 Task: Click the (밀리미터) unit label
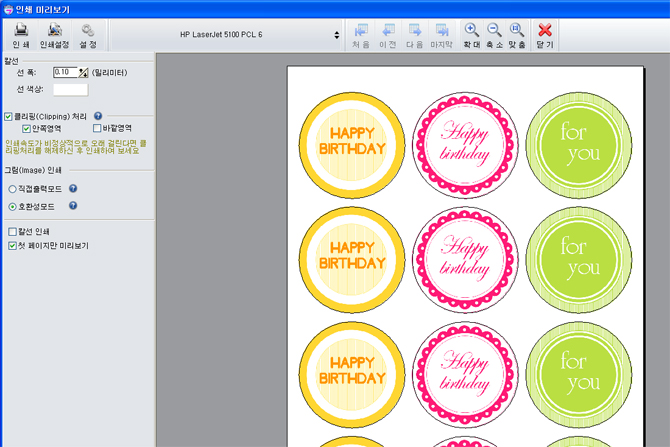pyautogui.click(x=109, y=73)
